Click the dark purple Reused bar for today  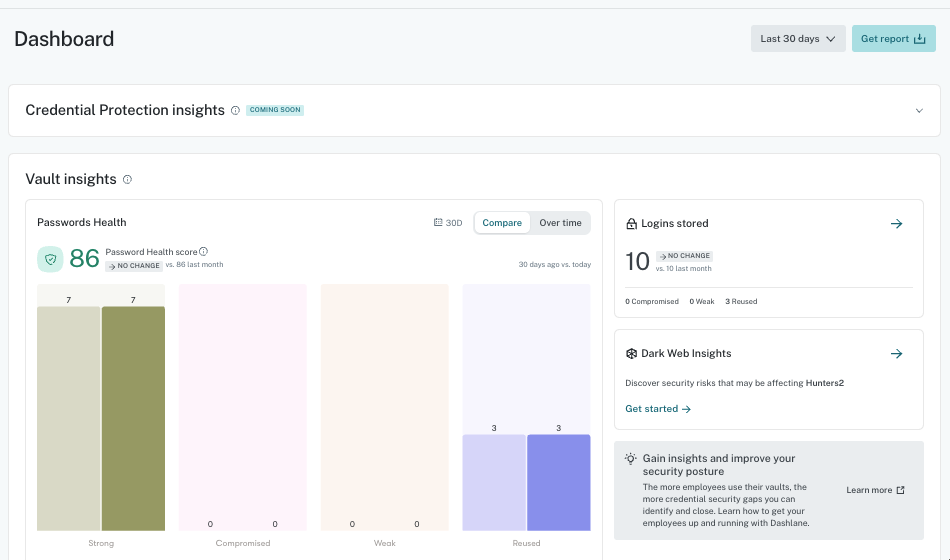[x=559, y=482]
